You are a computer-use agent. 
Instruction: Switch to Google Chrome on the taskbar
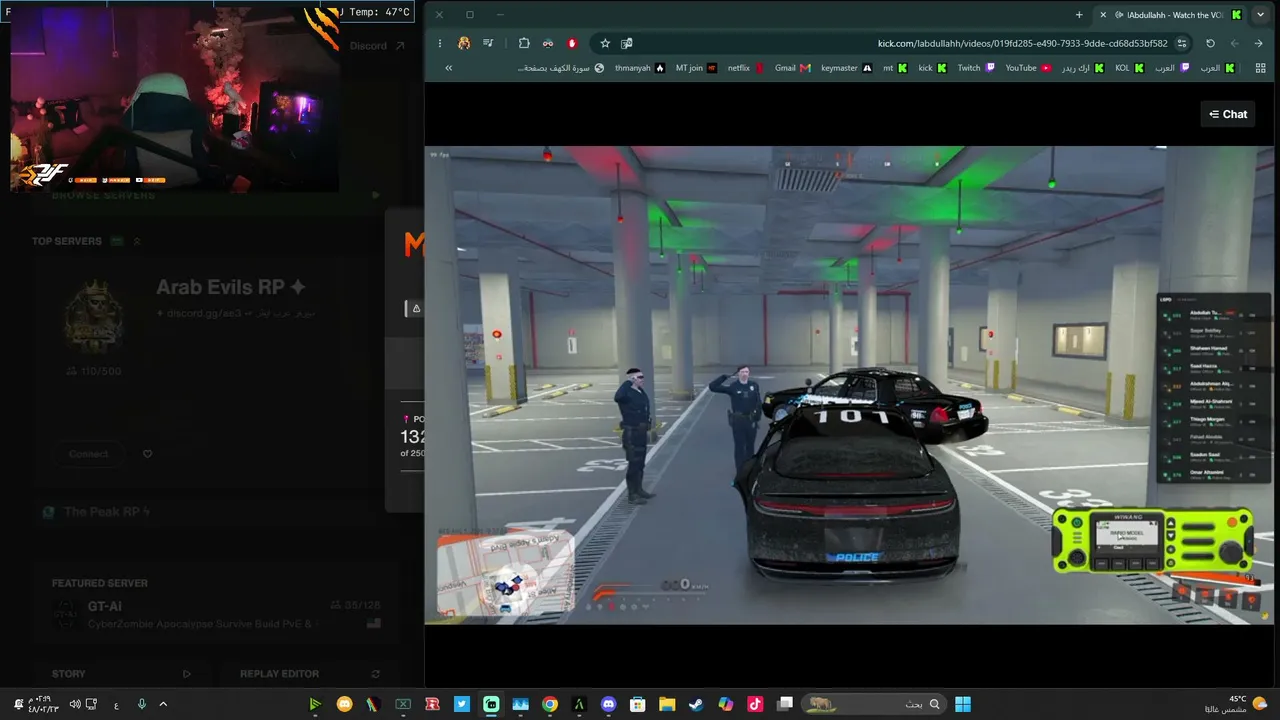tap(550, 704)
